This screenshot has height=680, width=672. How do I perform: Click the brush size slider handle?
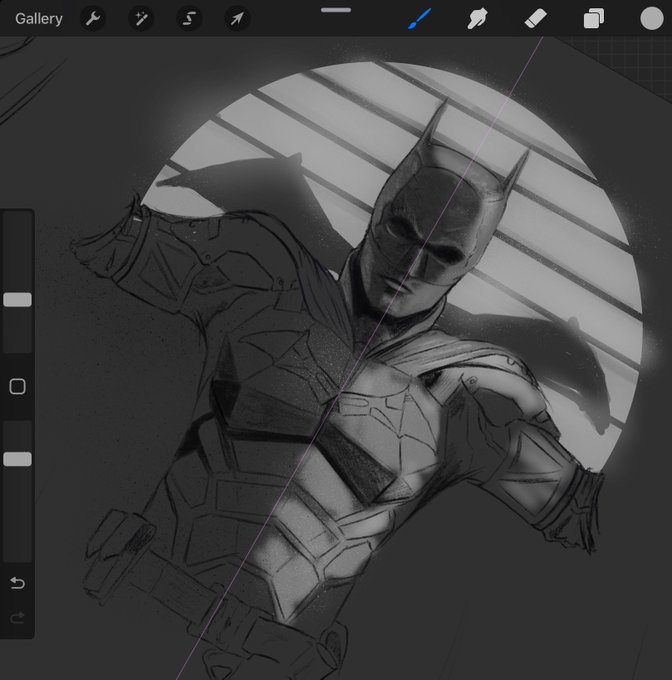(x=17, y=300)
